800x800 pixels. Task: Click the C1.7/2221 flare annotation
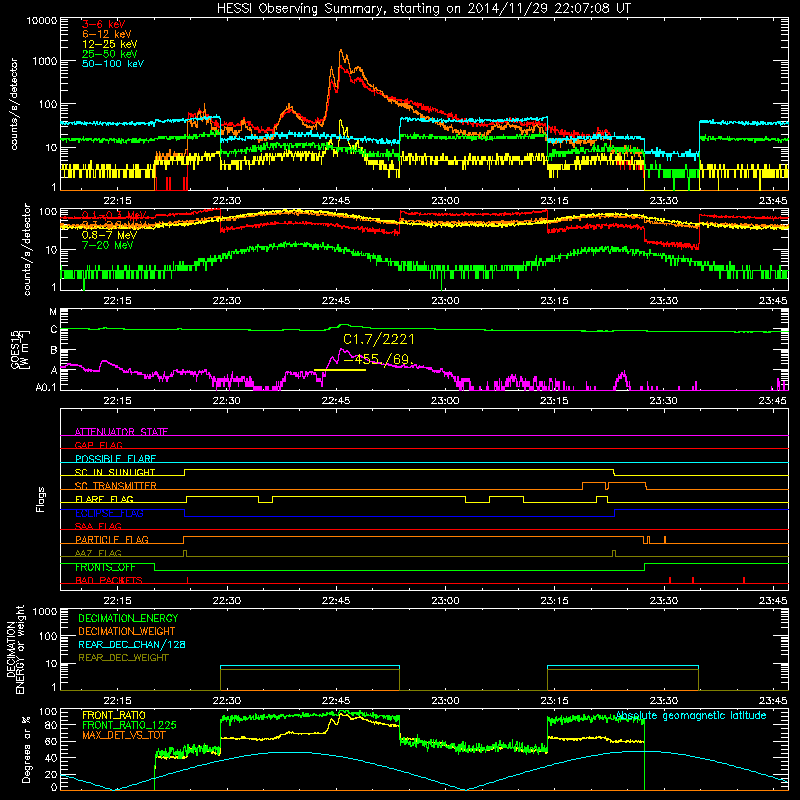tap(379, 339)
